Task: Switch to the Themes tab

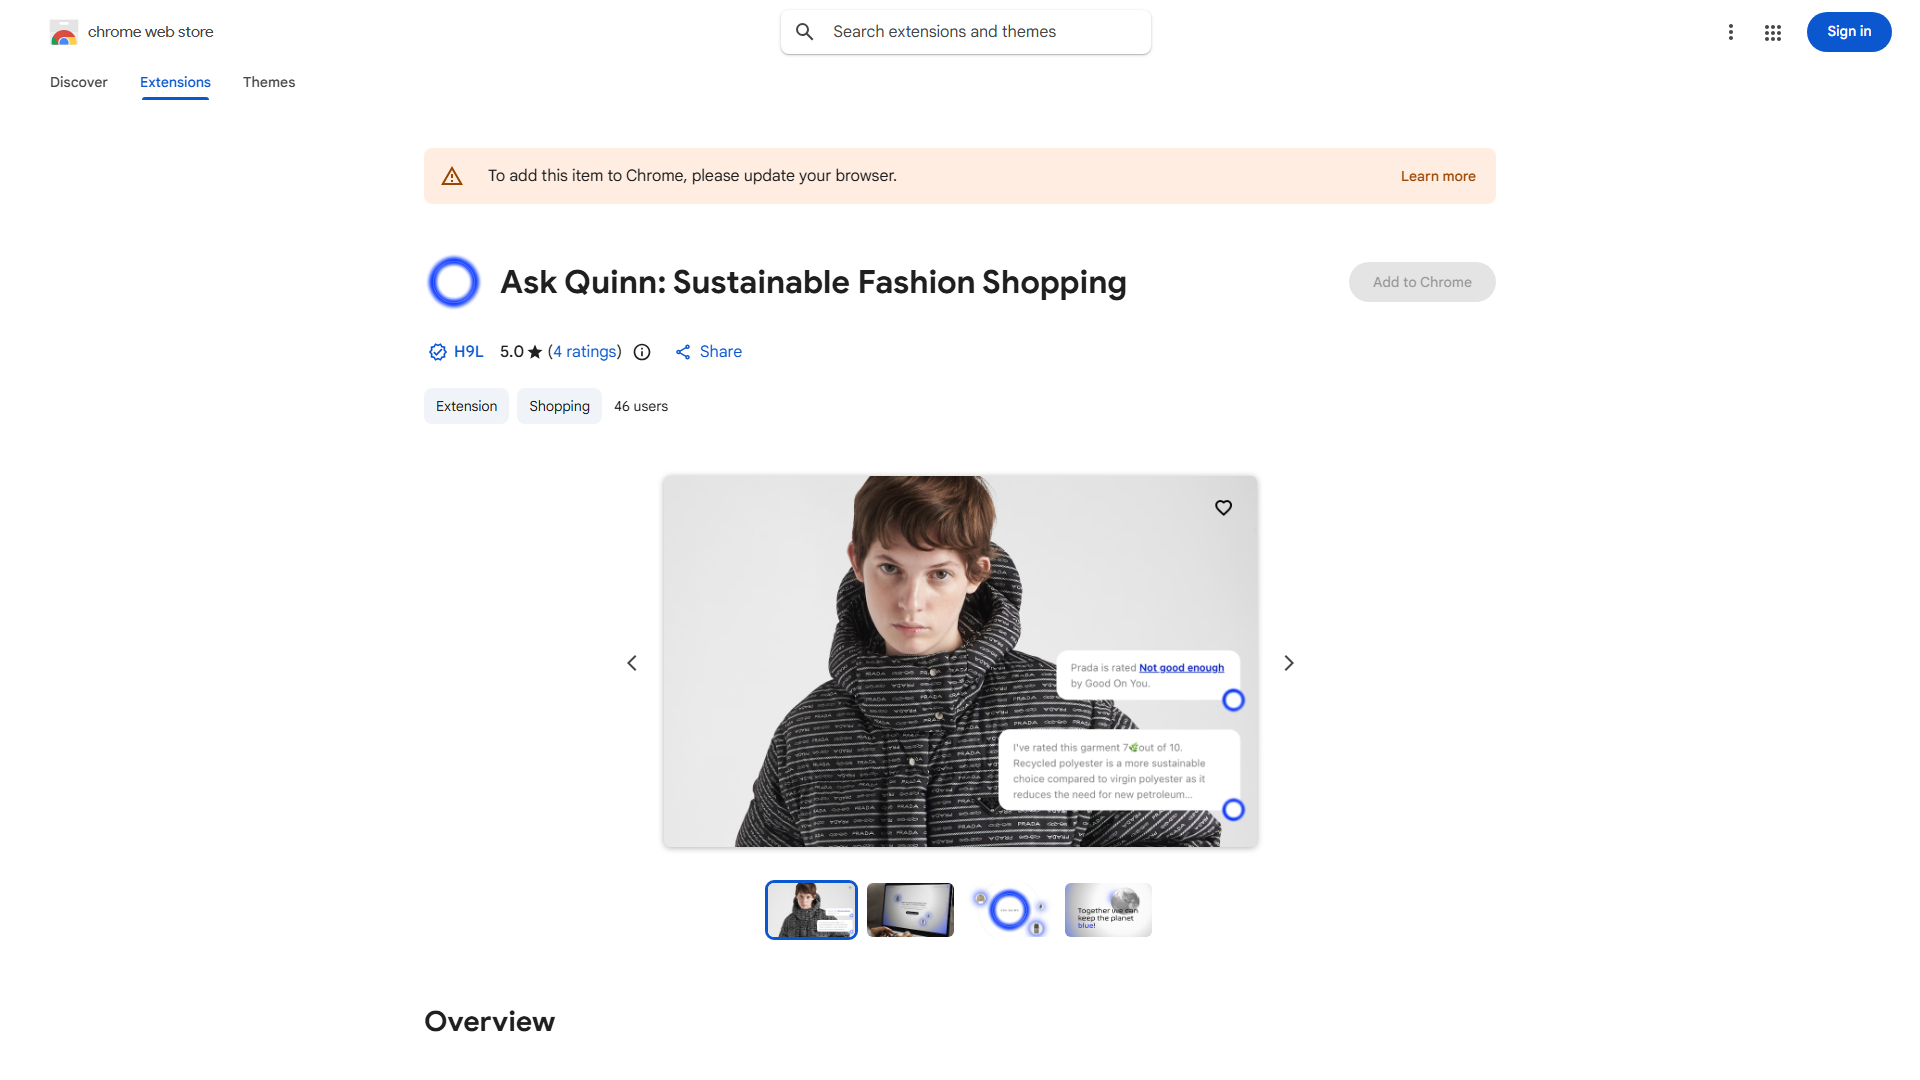Action: tap(269, 82)
